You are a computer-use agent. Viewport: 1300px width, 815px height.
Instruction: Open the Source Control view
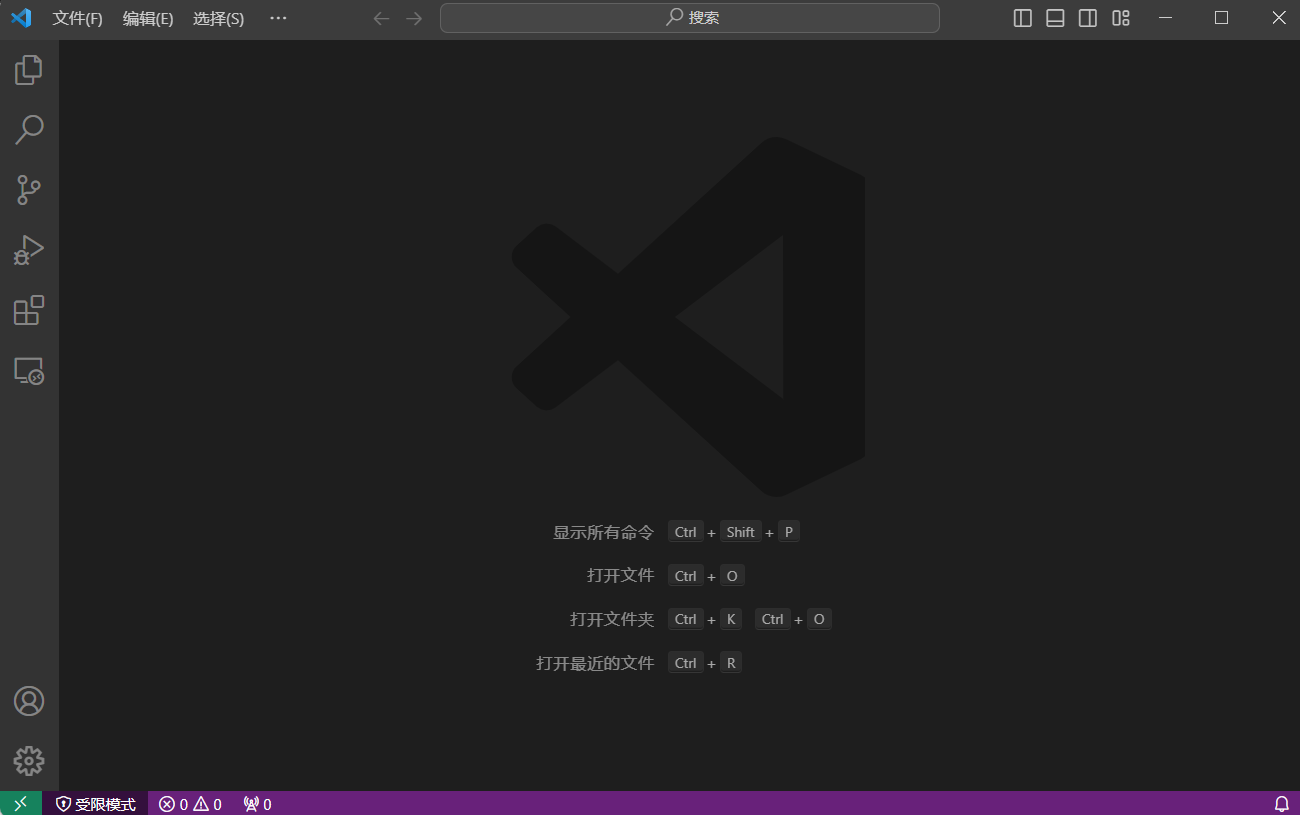pyautogui.click(x=29, y=190)
